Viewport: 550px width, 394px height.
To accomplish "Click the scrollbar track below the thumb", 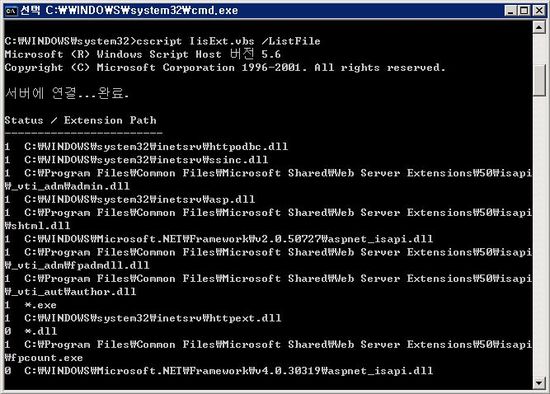I will pos(539,235).
